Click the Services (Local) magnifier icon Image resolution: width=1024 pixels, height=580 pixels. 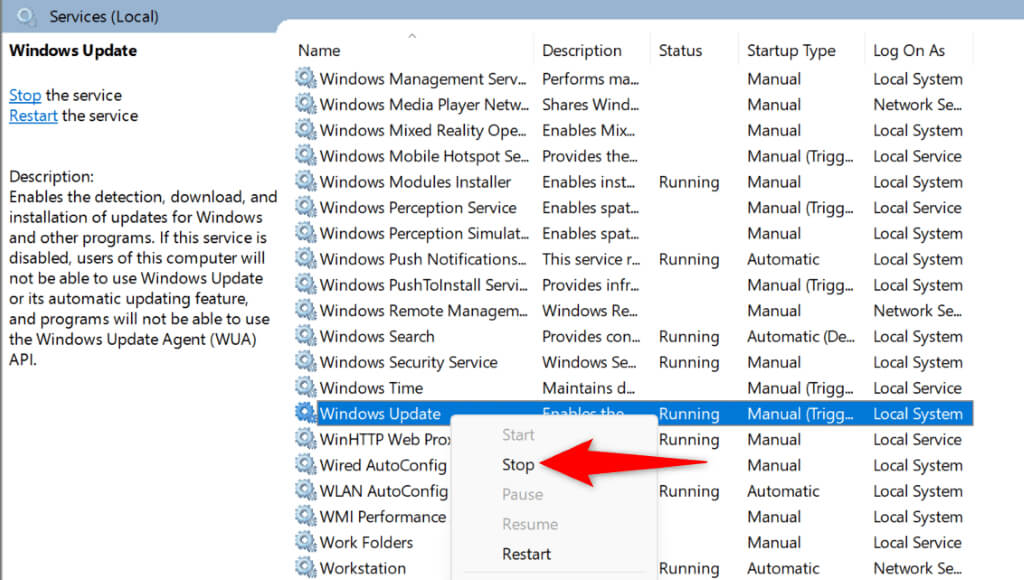point(27,16)
